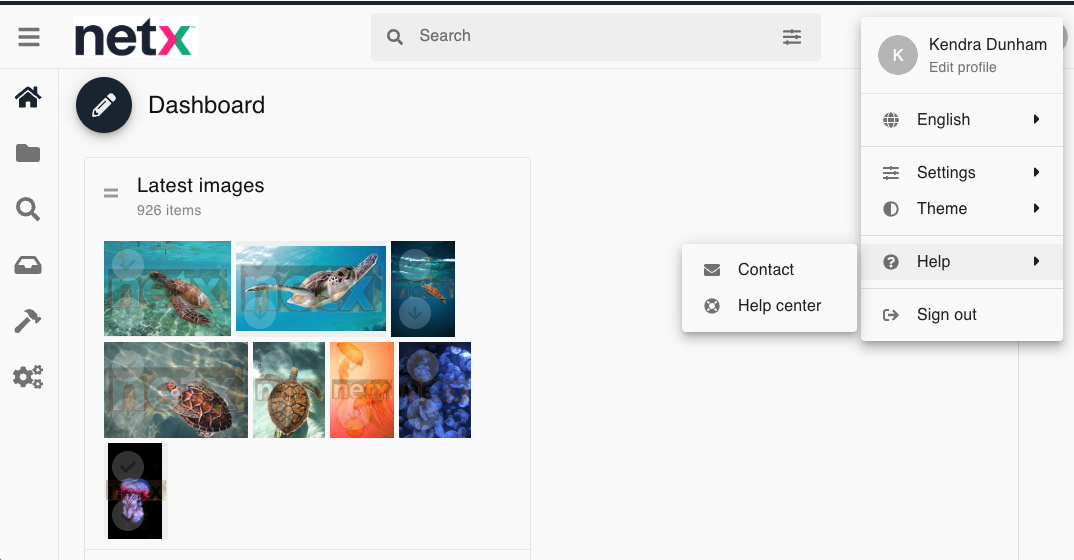Screen dimensions: 1074x560
Task: Click the Latest images widget drag handle
Action: click(111, 193)
